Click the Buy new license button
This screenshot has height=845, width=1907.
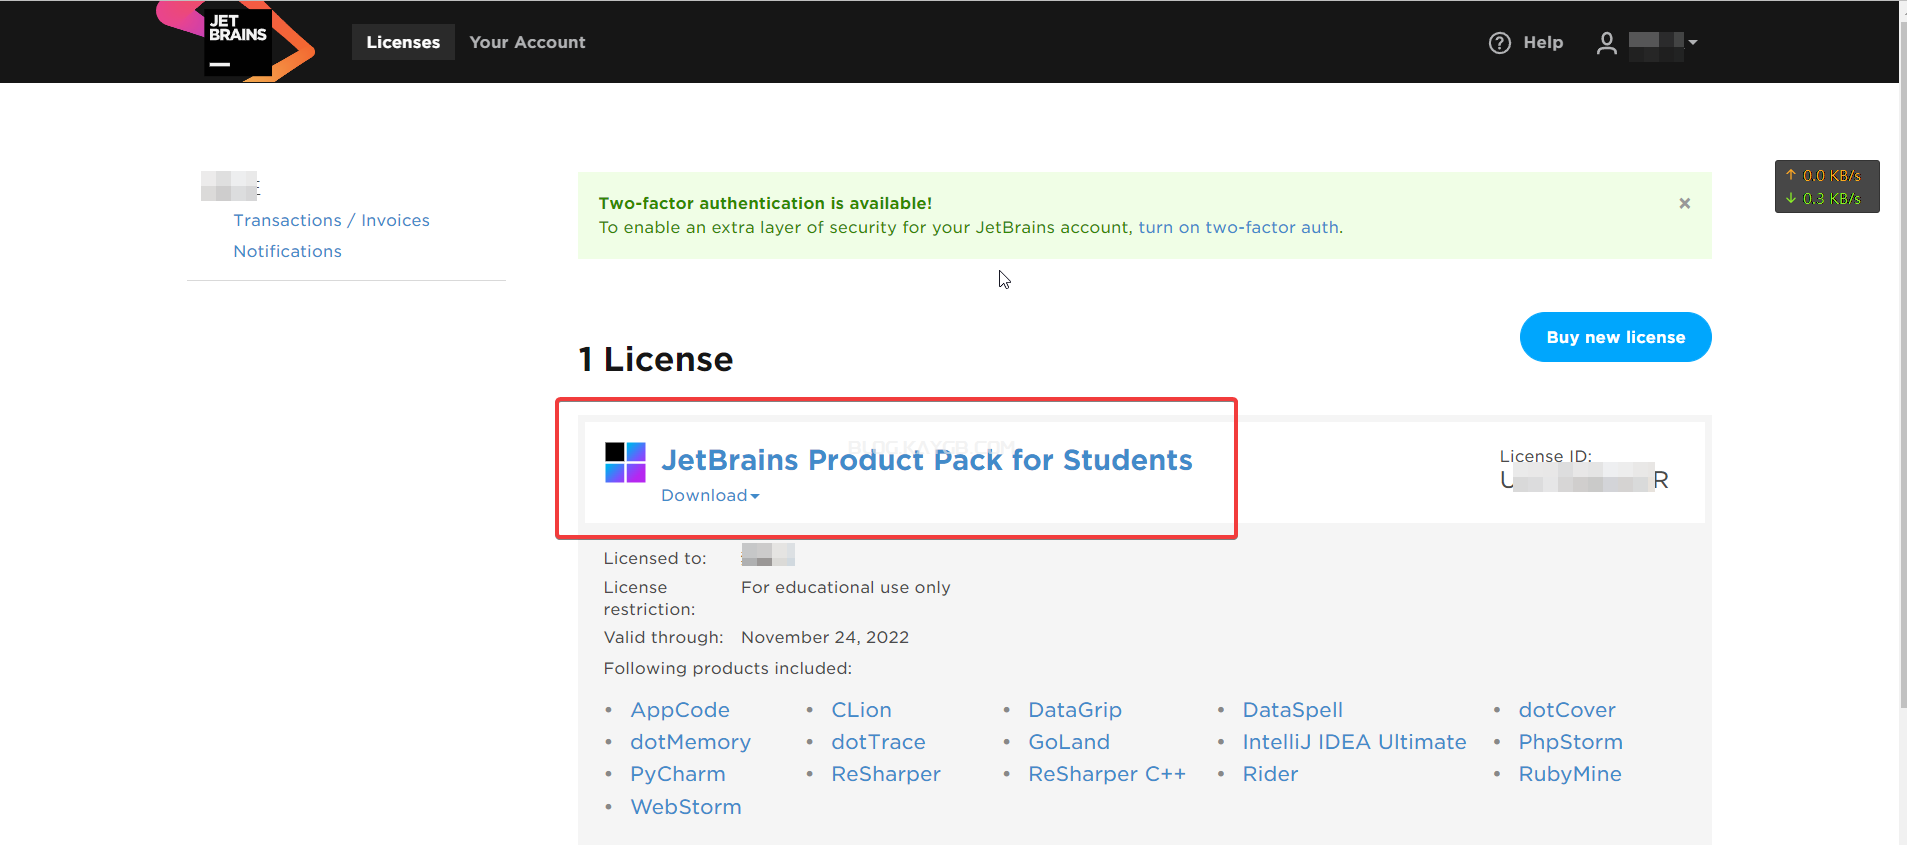[1615, 337]
